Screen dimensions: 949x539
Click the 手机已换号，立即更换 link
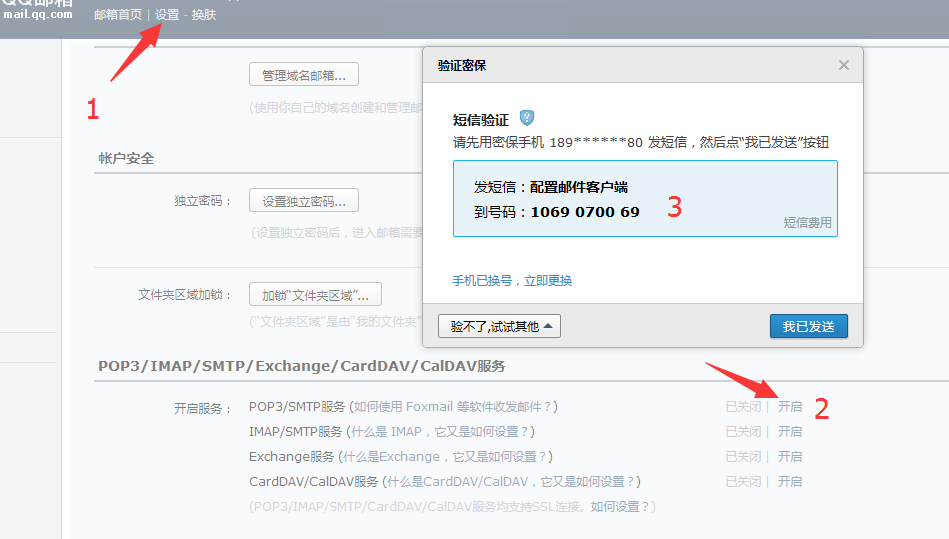[512, 280]
